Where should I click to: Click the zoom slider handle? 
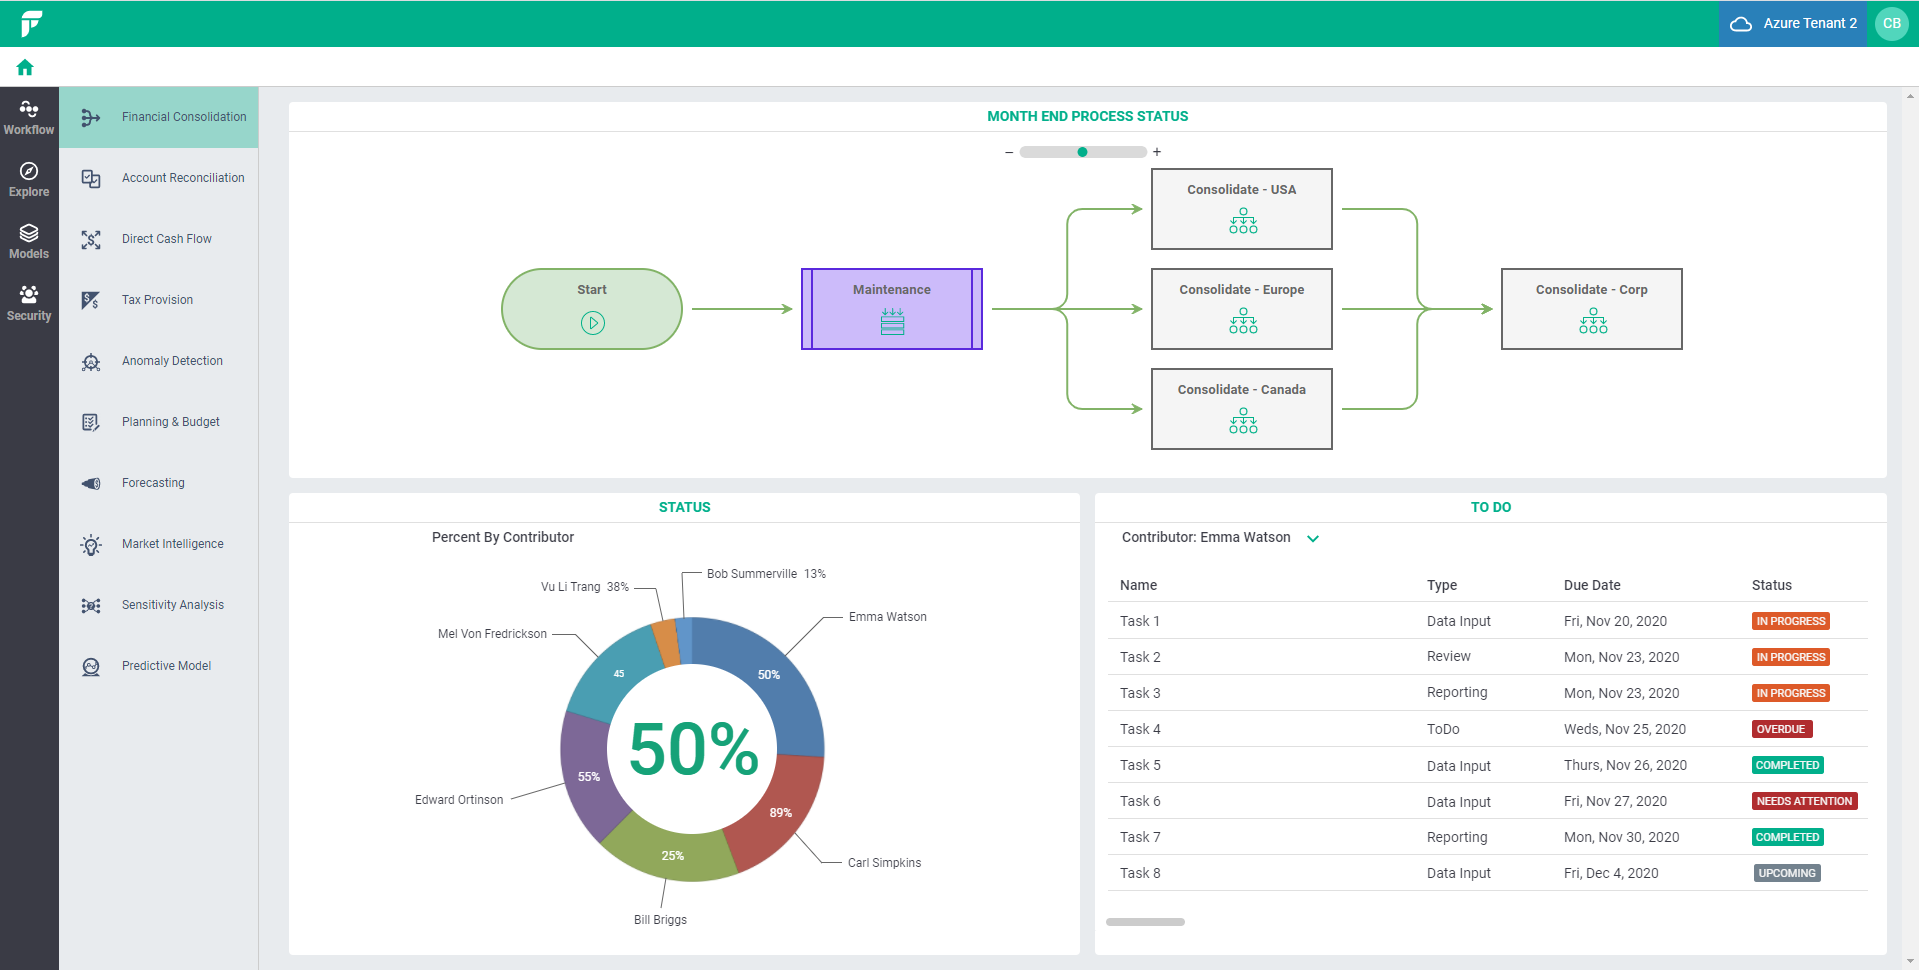tap(1082, 152)
